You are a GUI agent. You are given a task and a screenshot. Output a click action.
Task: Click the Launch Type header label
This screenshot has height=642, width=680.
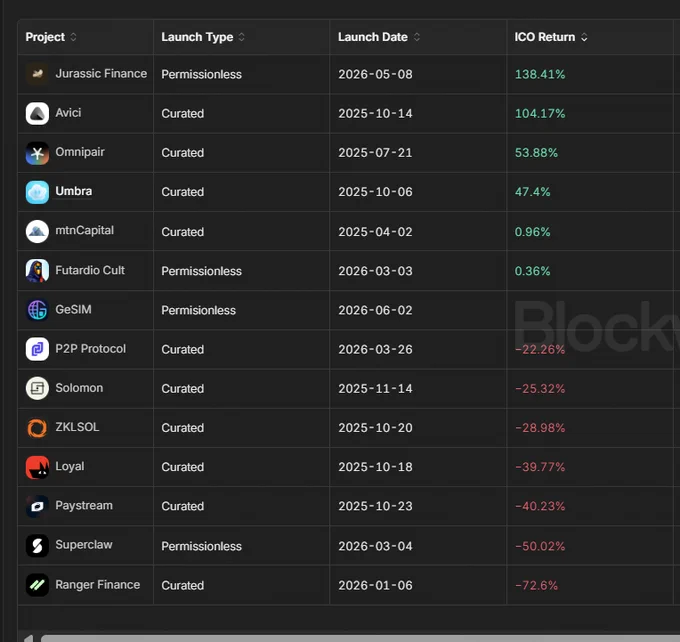click(197, 37)
